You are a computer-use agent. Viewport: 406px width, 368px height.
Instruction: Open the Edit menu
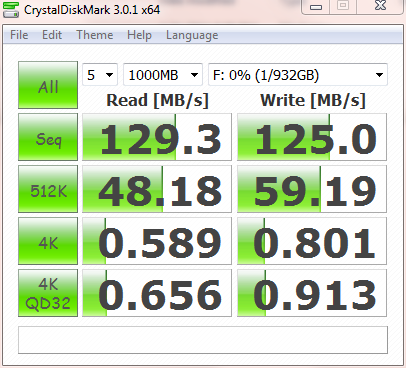pyautogui.click(x=52, y=35)
